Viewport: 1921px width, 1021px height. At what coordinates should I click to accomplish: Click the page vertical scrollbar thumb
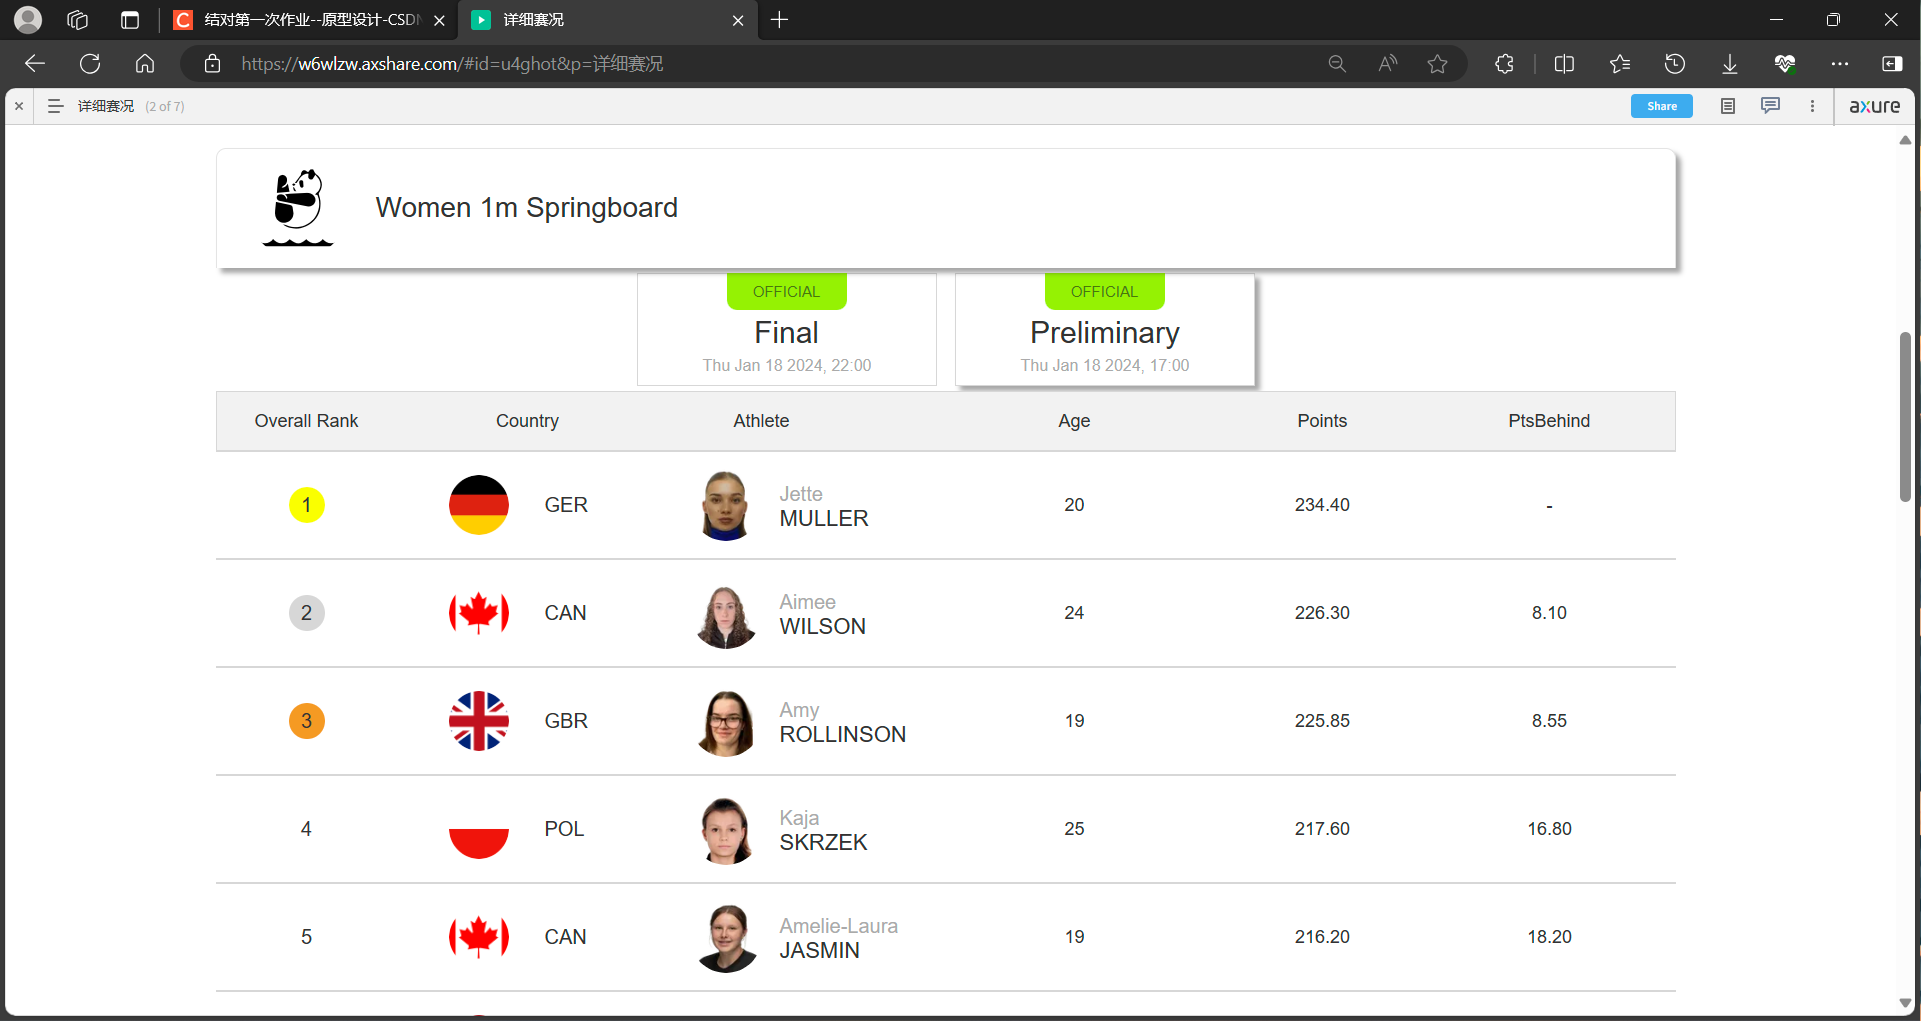pyautogui.click(x=1906, y=417)
